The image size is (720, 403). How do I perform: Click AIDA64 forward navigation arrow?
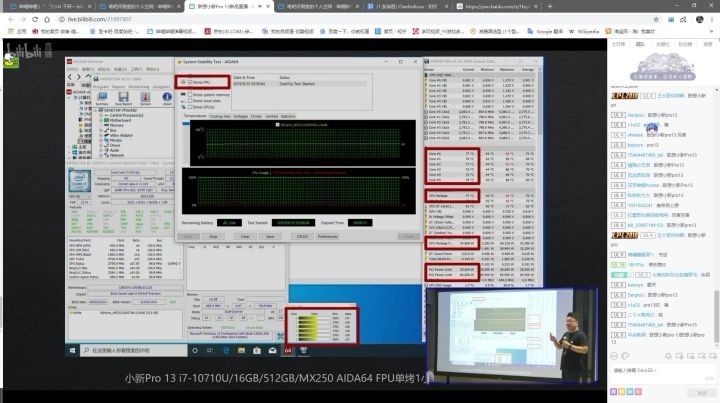tap(79, 77)
